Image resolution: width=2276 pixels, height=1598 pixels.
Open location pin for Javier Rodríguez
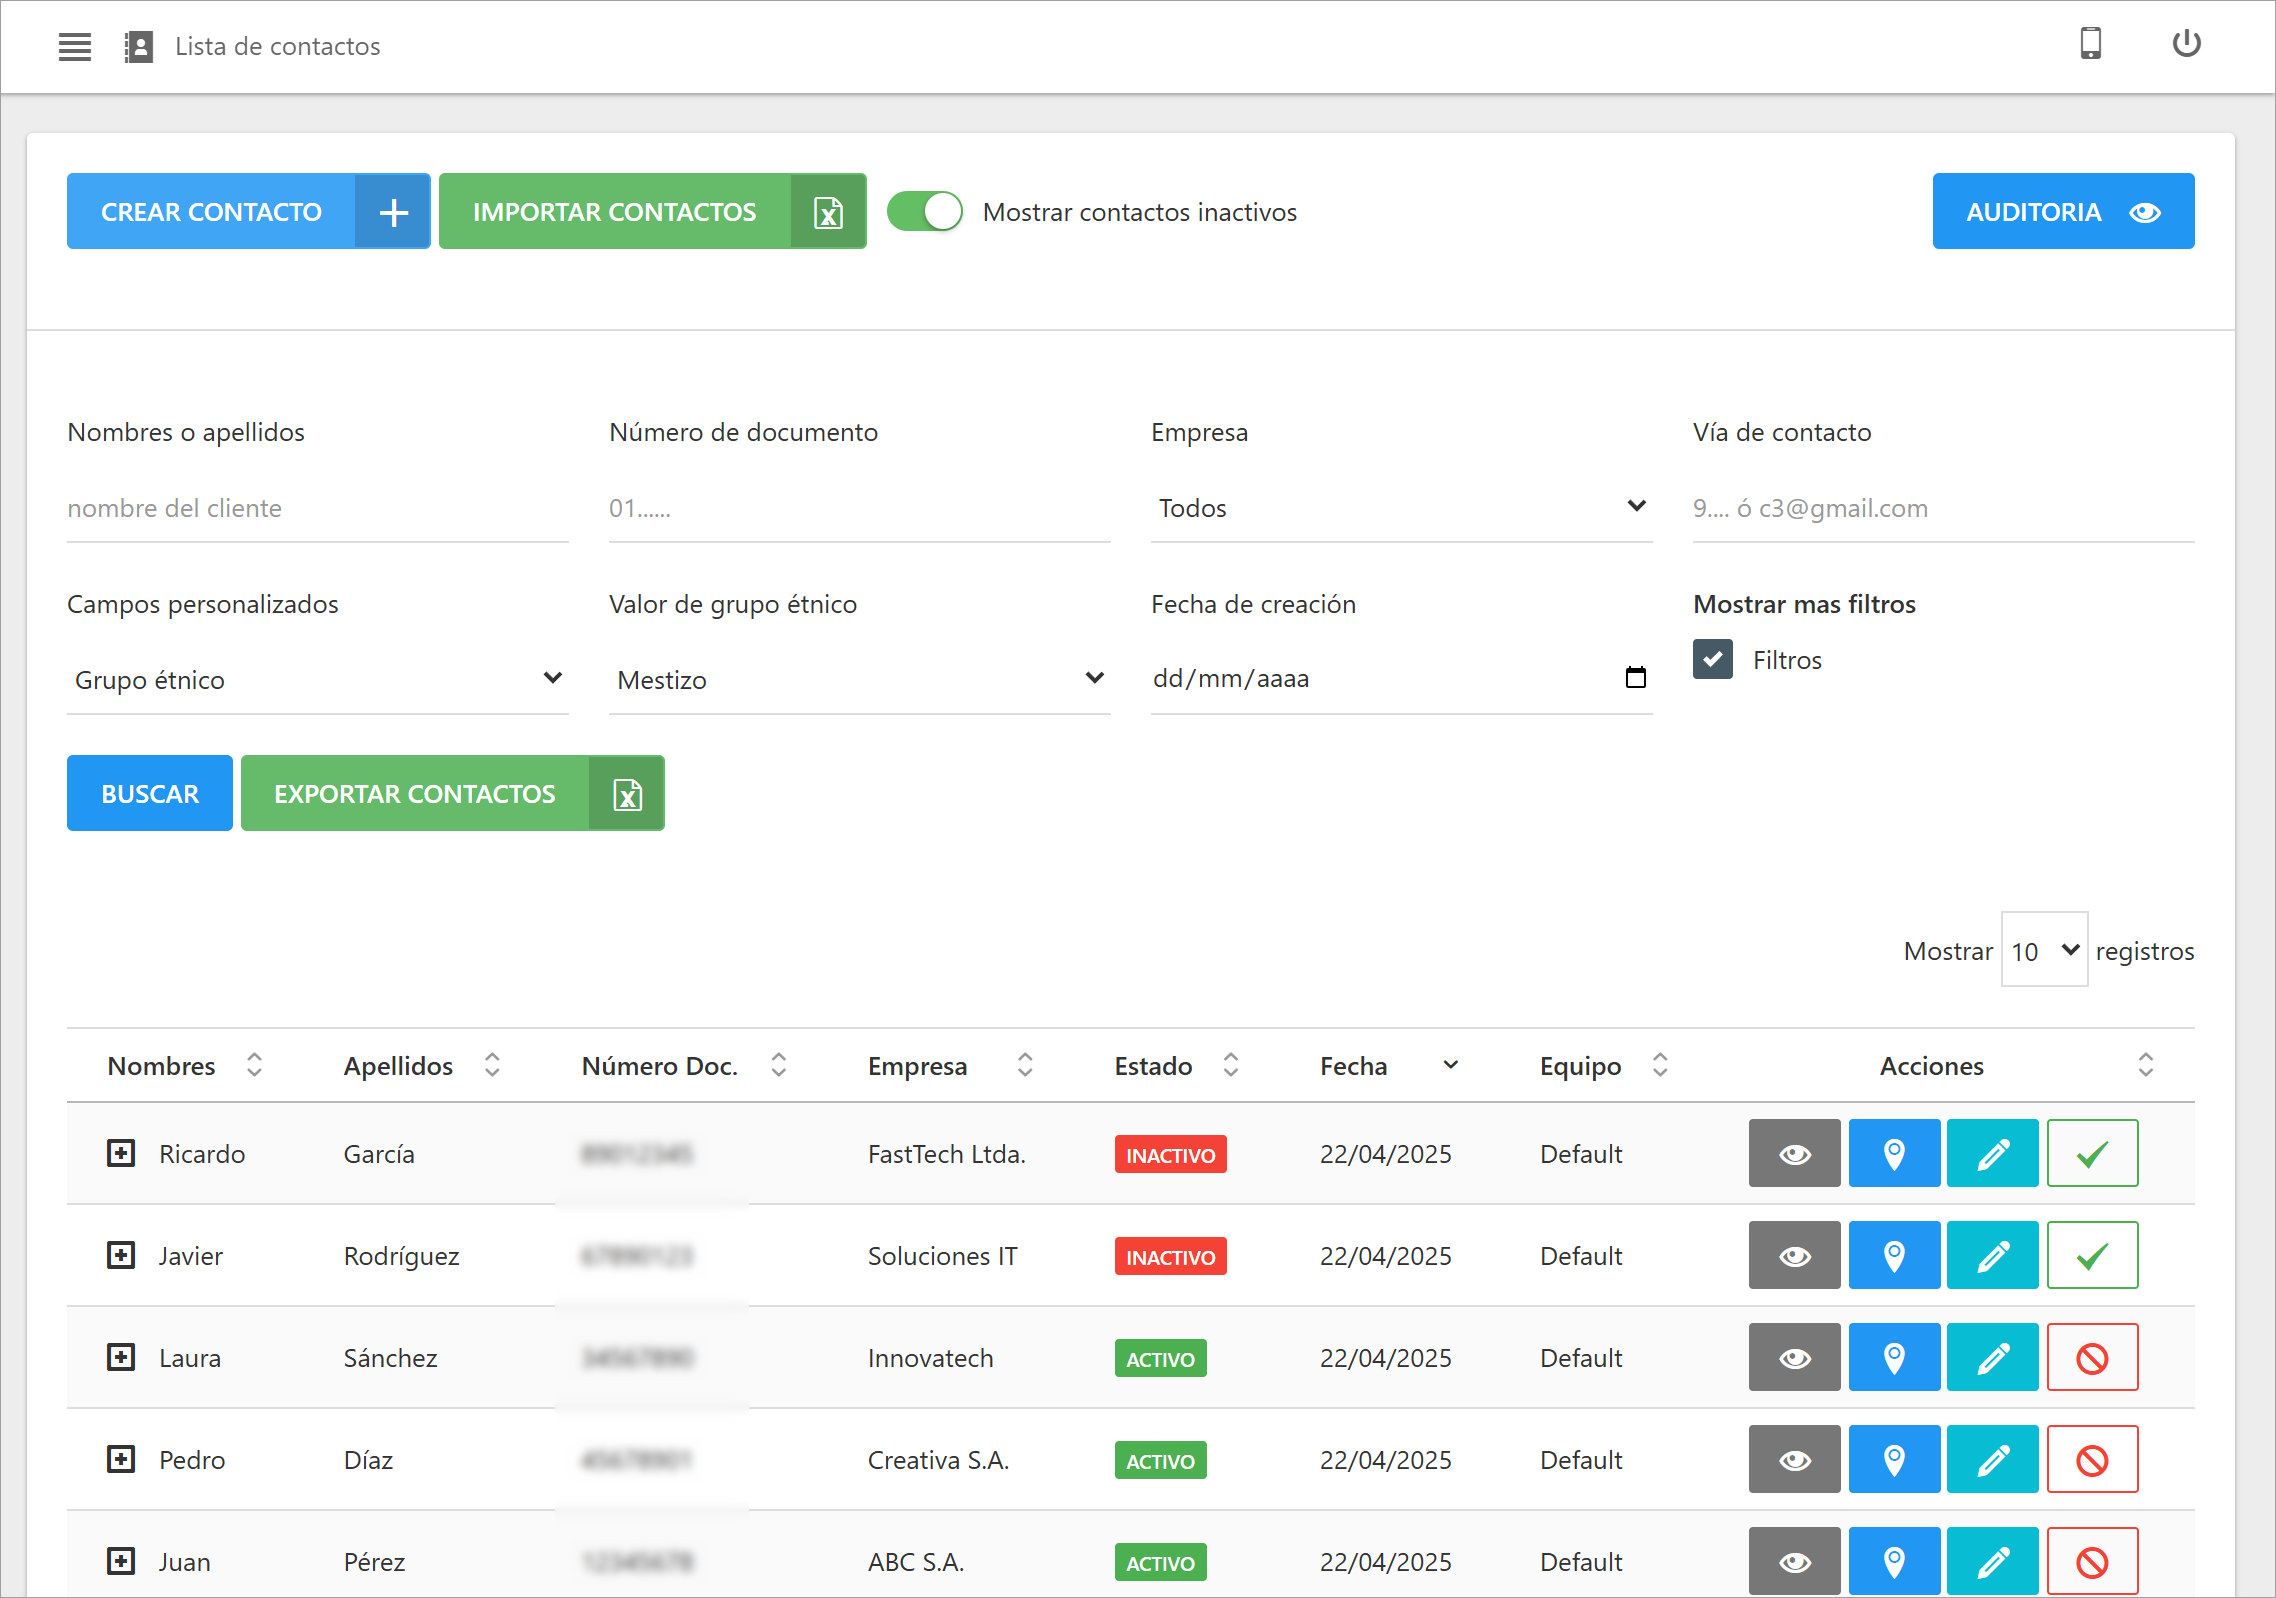pyautogui.click(x=1893, y=1256)
